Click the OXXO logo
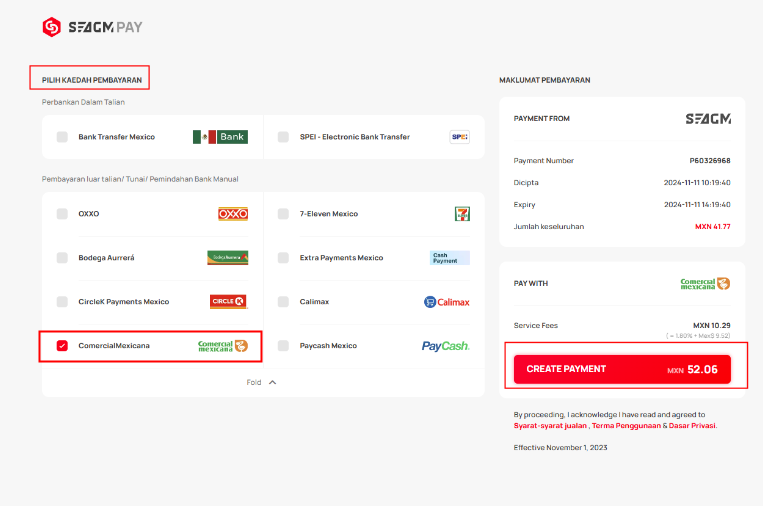The height and width of the screenshot is (506, 763). [x=233, y=214]
